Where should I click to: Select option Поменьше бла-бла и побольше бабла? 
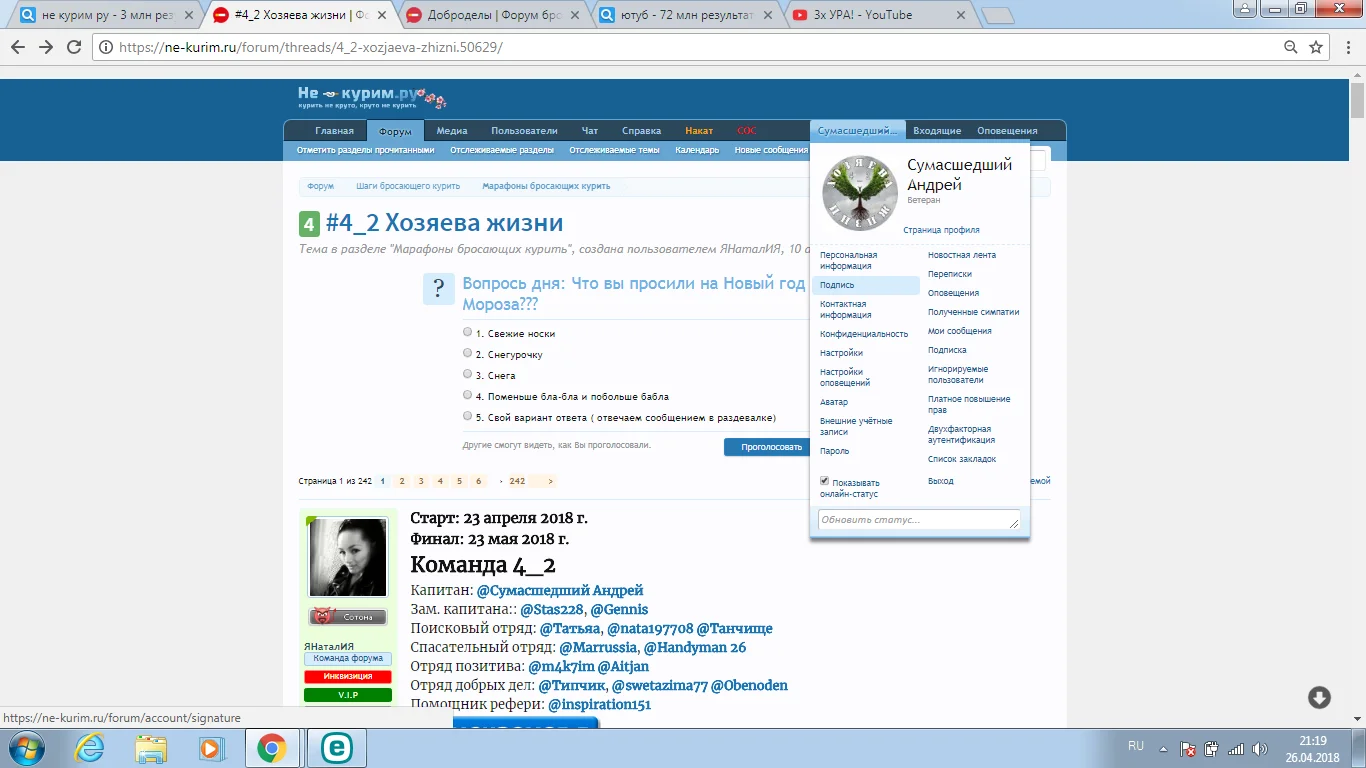[468, 395]
